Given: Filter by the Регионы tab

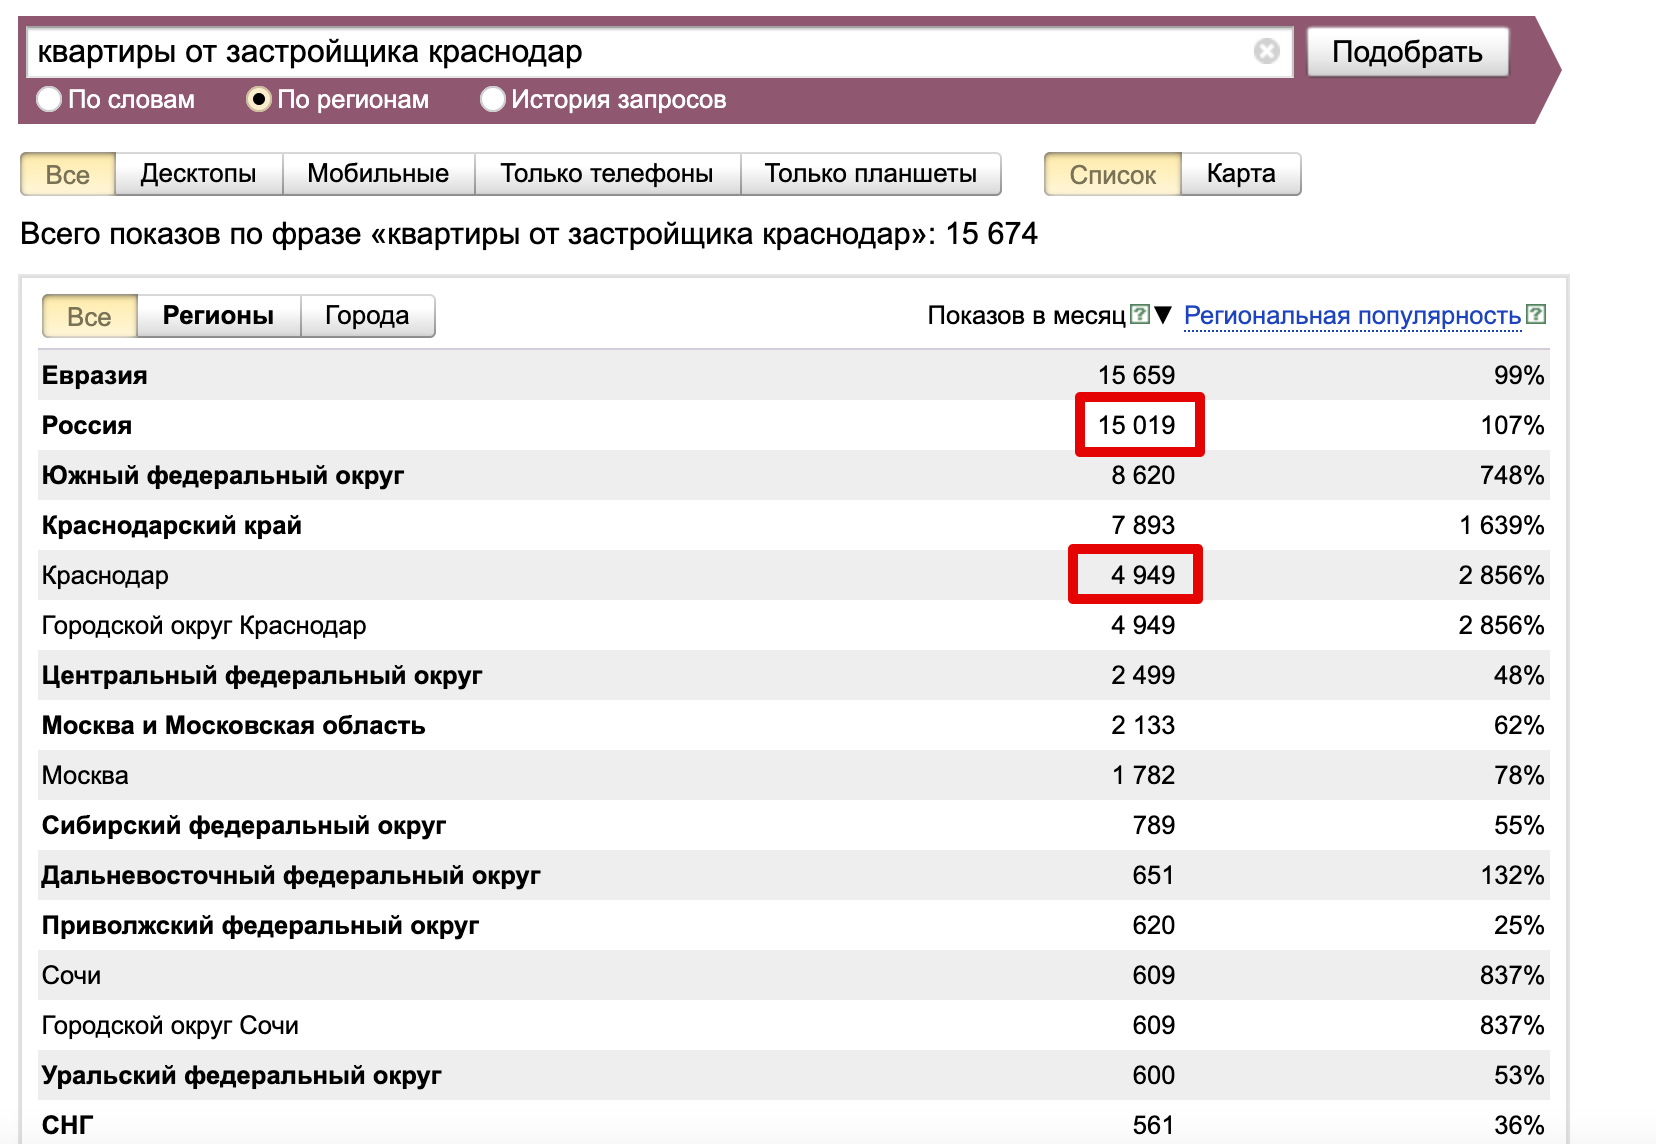Looking at the screenshot, I should point(218,316).
